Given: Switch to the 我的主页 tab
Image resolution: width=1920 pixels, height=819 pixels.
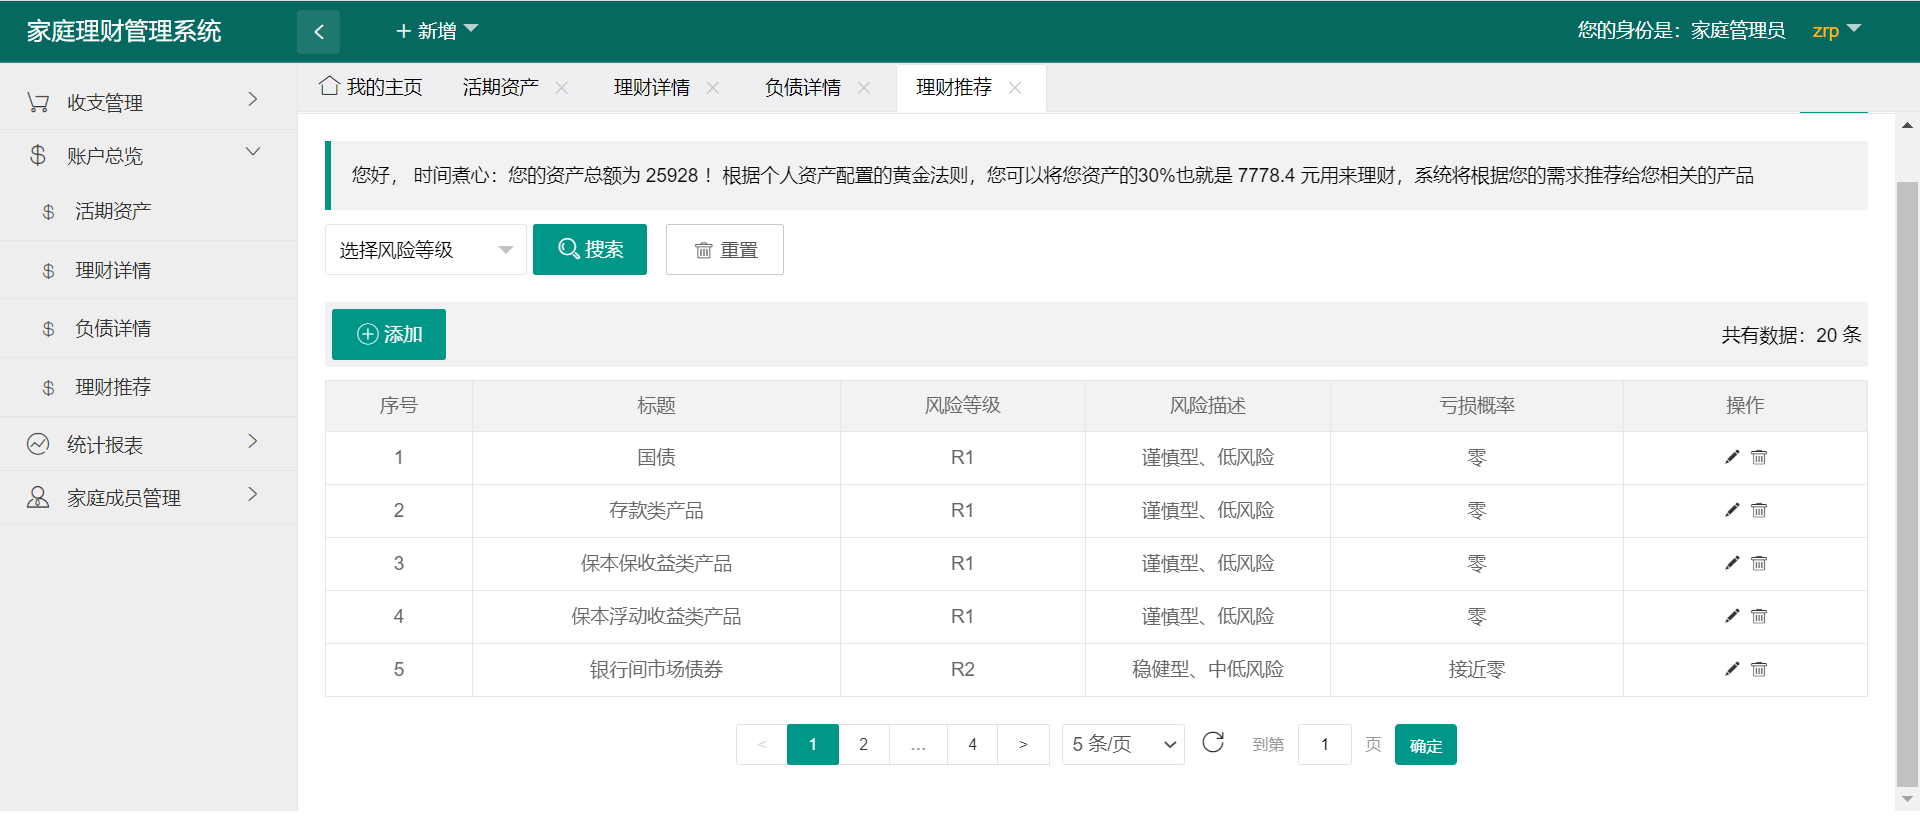Looking at the screenshot, I should pos(371,87).
